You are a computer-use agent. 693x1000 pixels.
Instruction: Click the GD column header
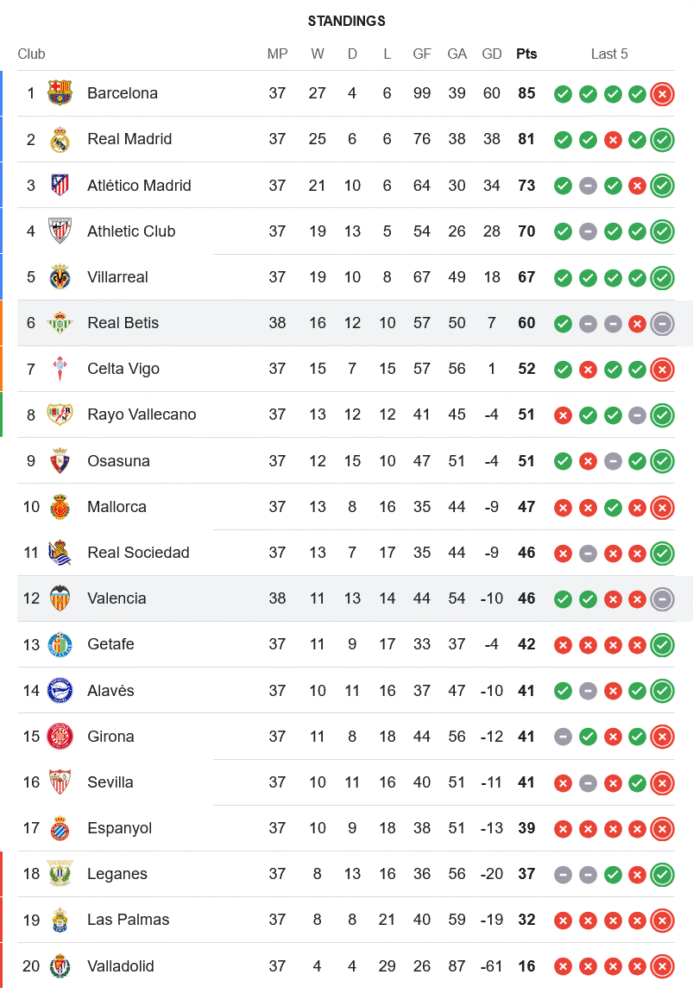(492, 54)
